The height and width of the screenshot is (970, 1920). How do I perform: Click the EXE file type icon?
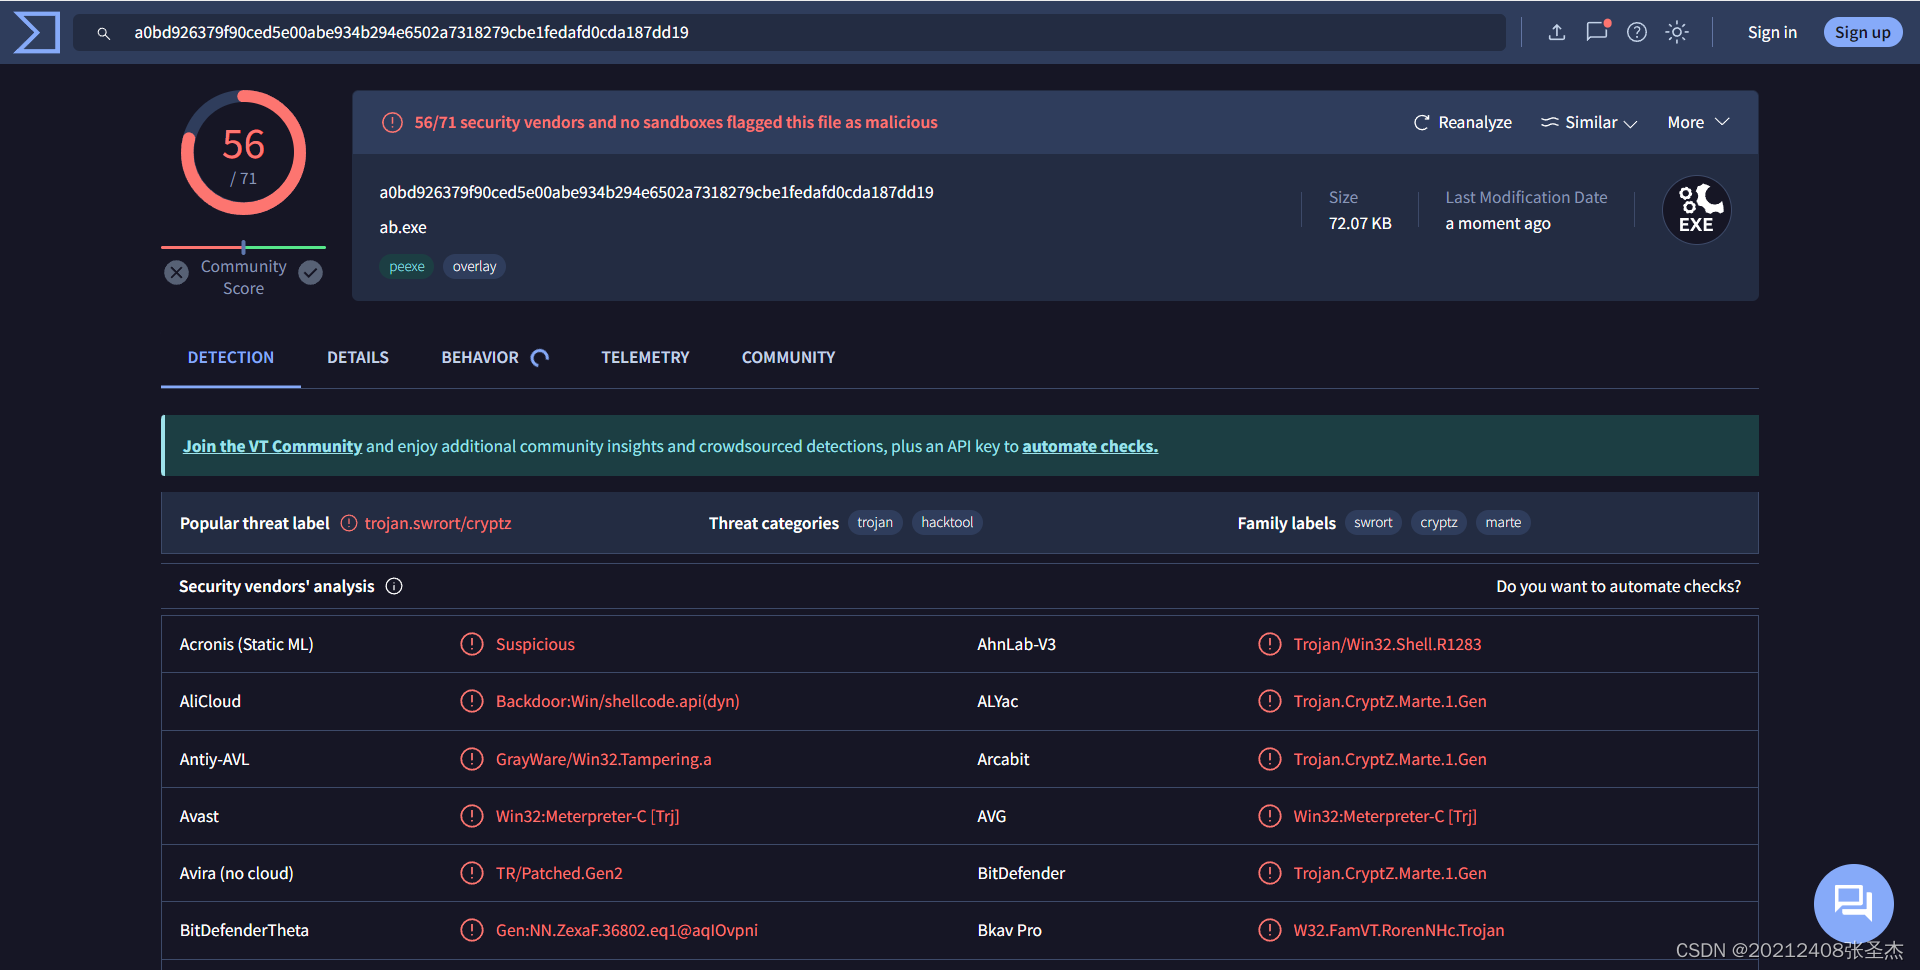point(1697,210)
